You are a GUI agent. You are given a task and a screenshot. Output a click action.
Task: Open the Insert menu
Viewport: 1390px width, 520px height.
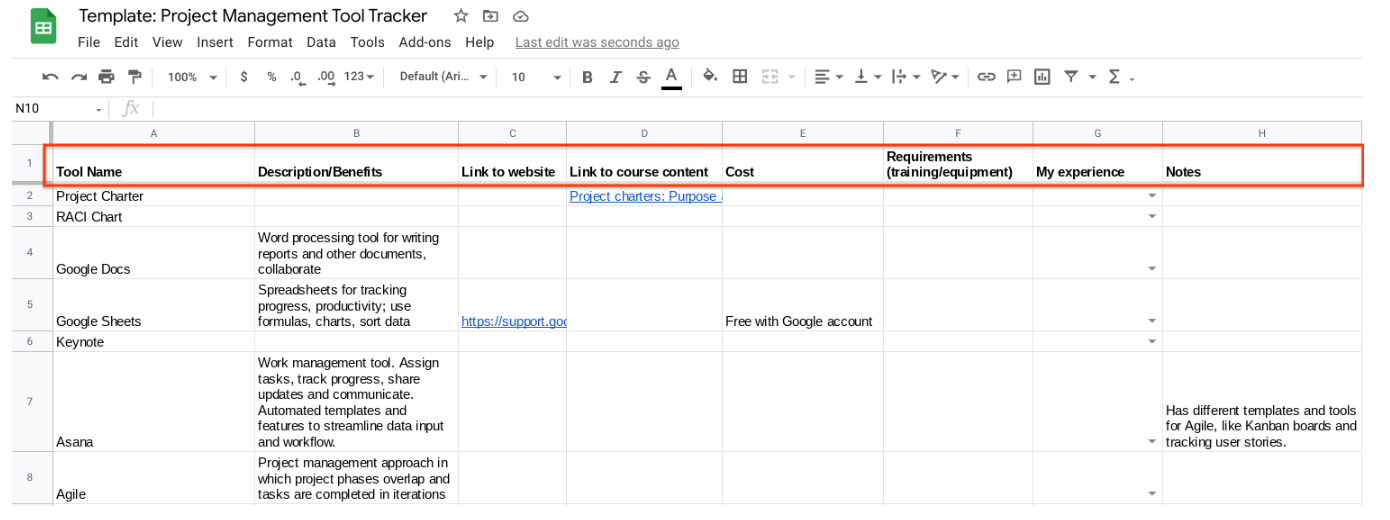215,42
